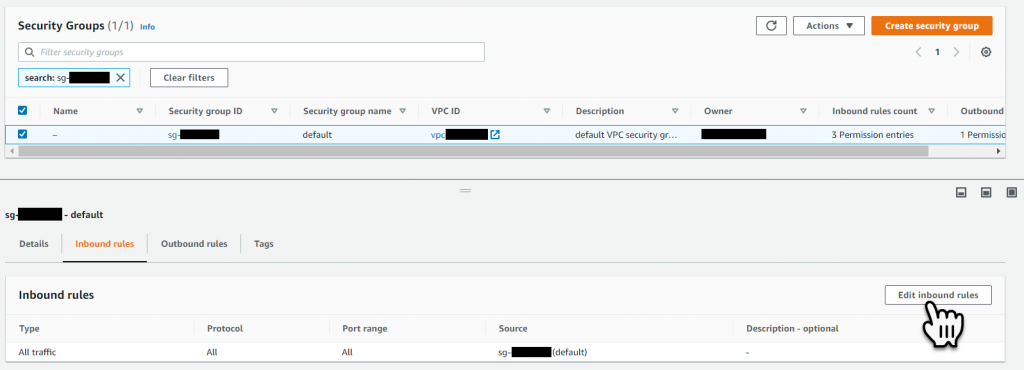The height and width of the screenshot is (370, 1024).
Task: Open VPC external link icon
Action: (495, 135)
